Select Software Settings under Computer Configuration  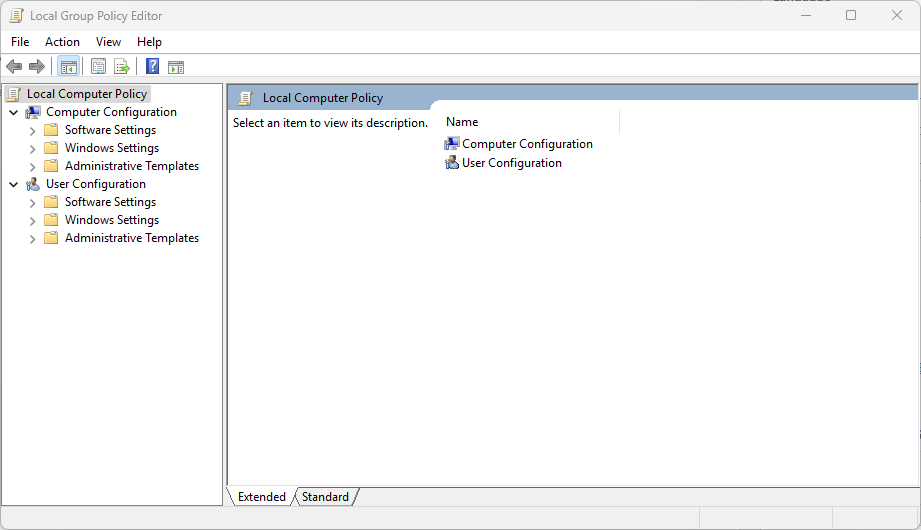110,130
